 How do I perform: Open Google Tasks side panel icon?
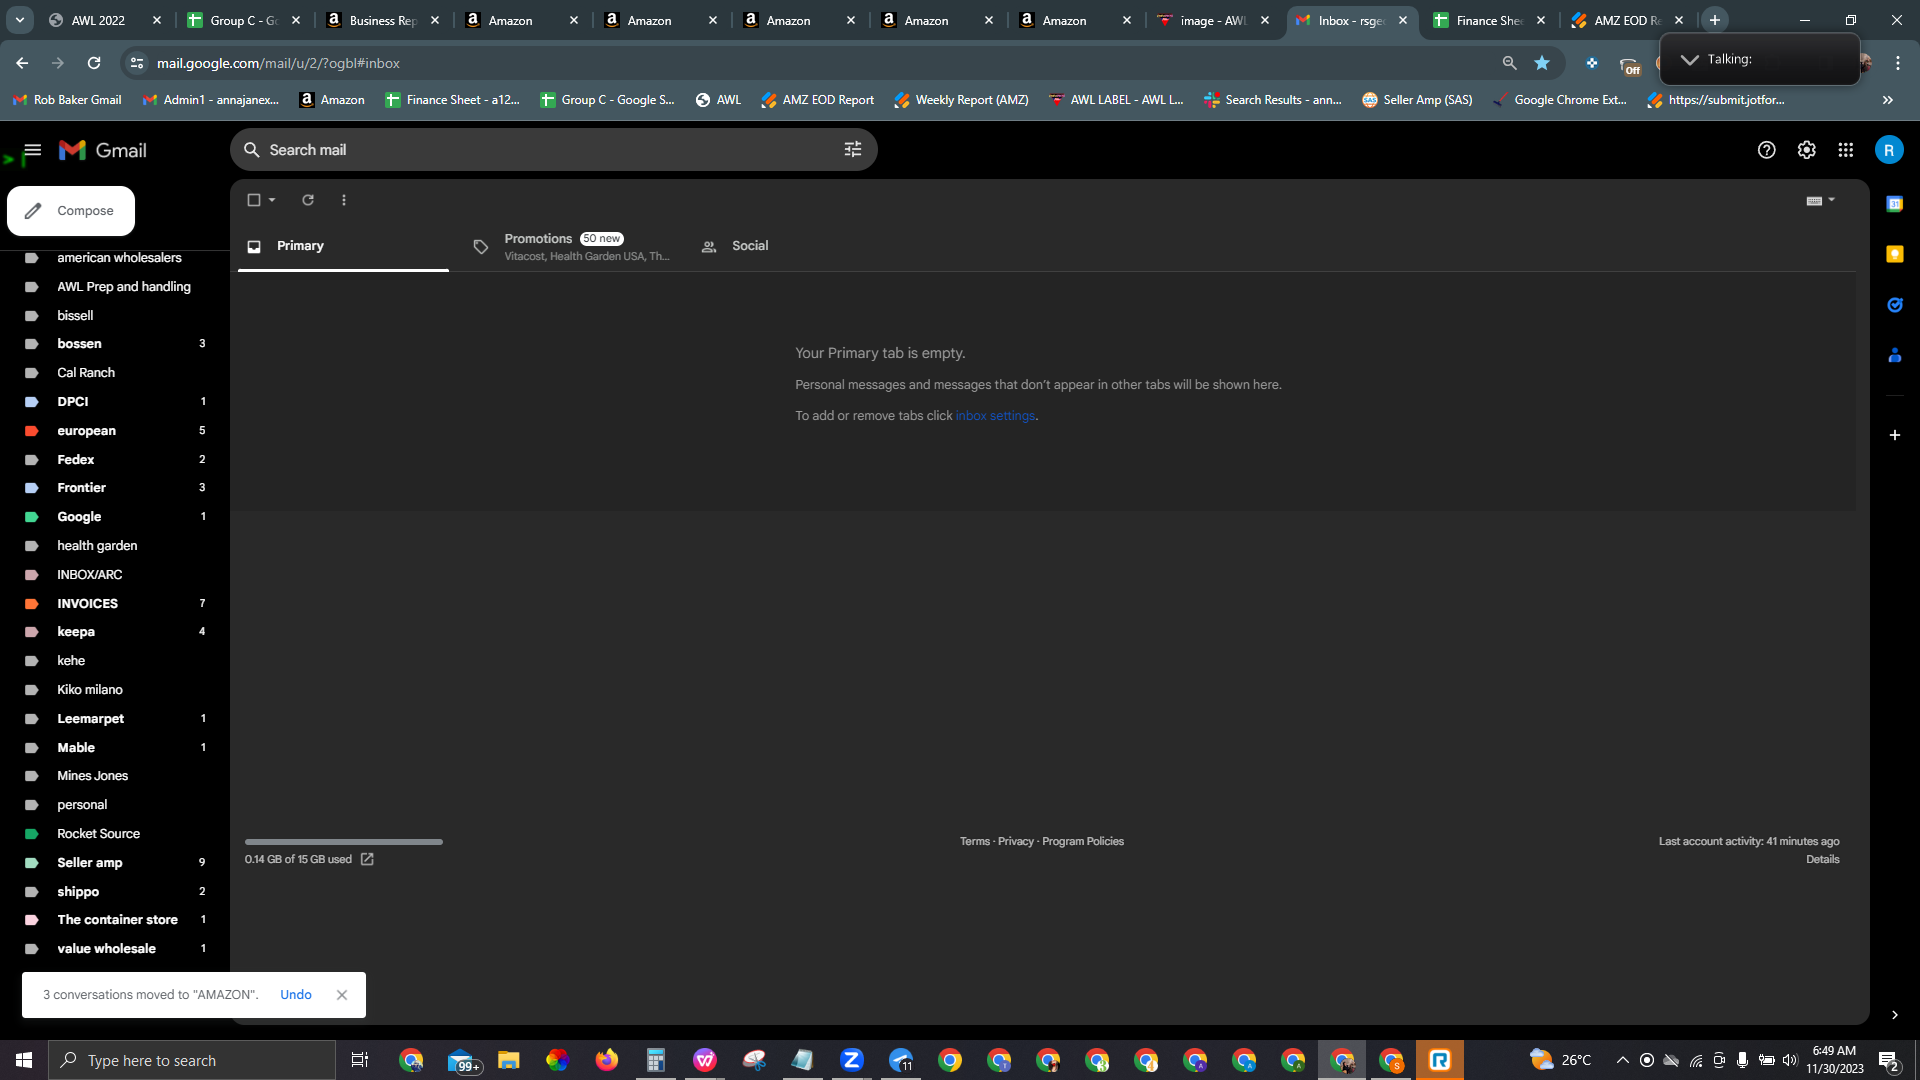tap(1894, 305)
